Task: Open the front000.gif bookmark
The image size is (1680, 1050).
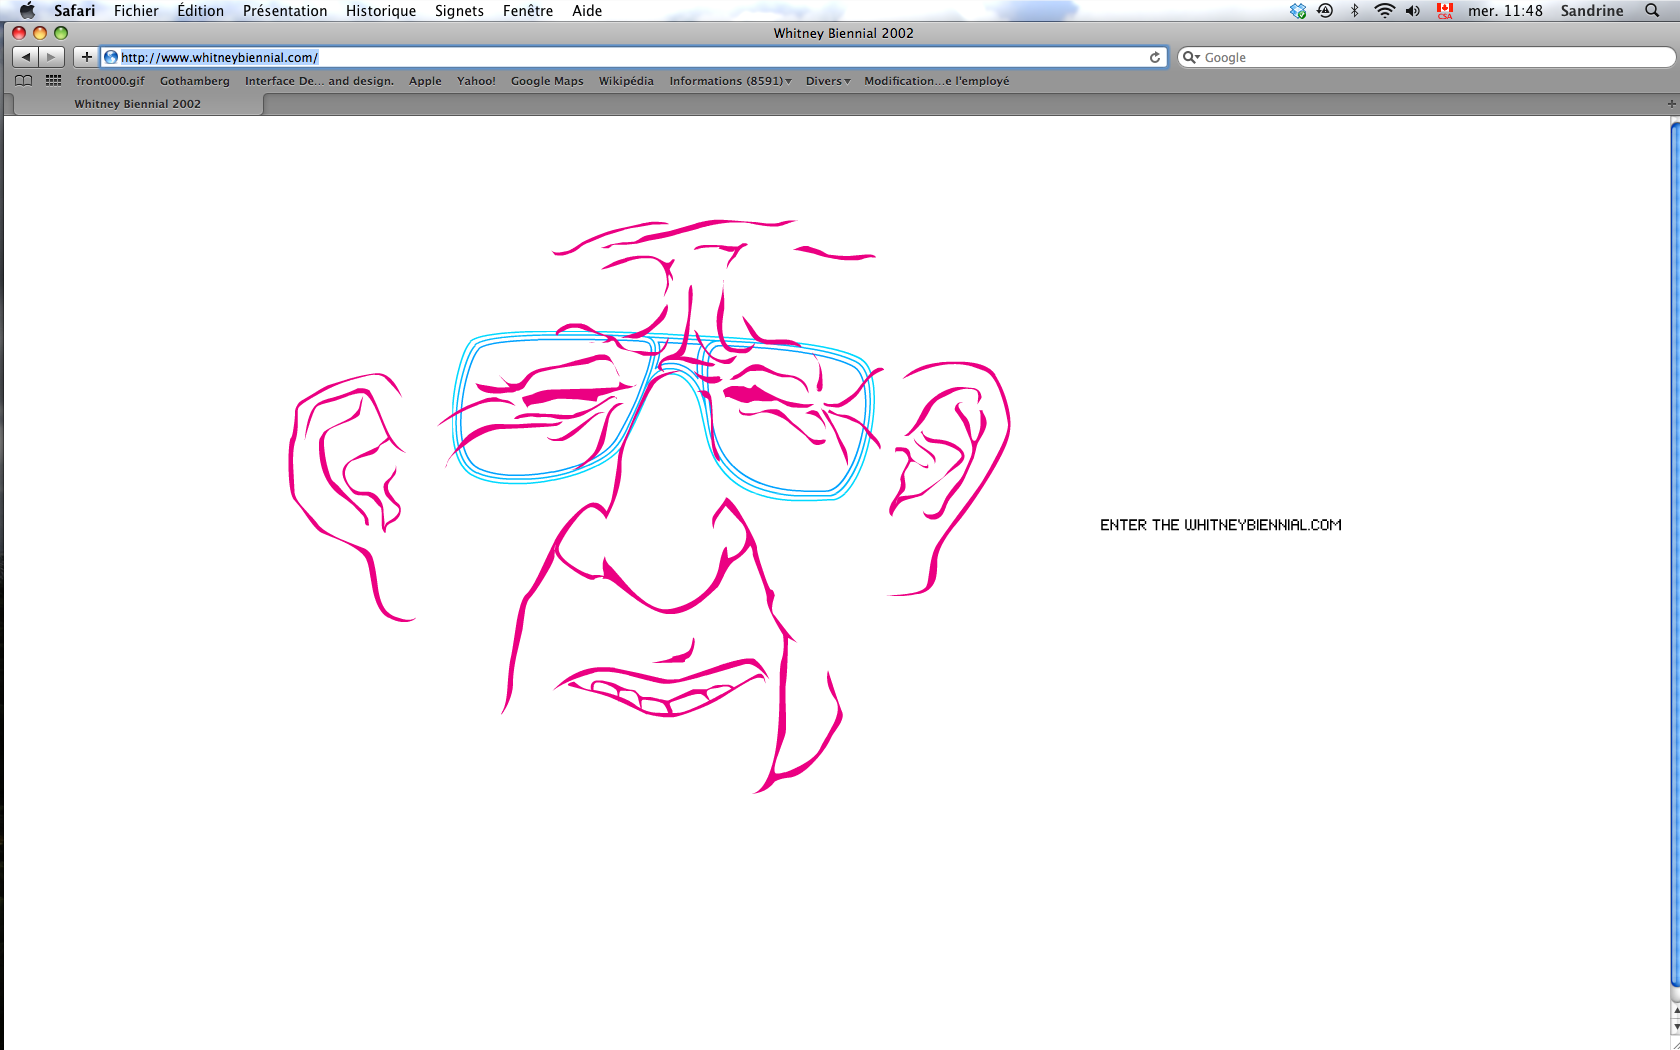Action: tap(110, 81)
